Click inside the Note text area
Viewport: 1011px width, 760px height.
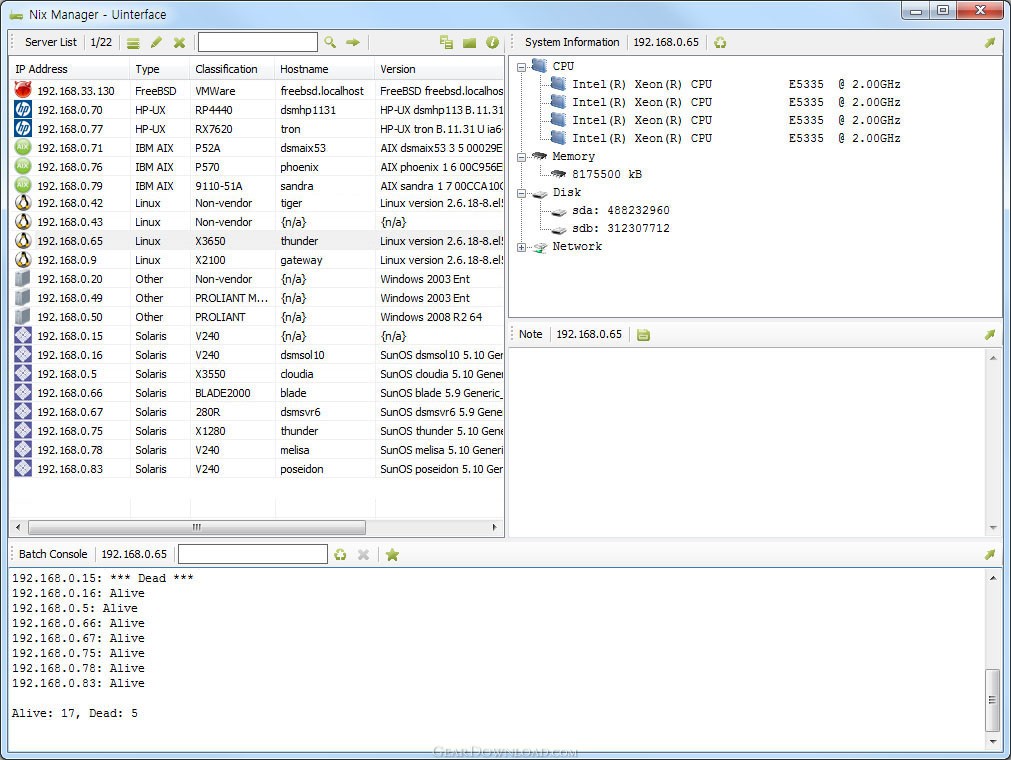point(747,442)
